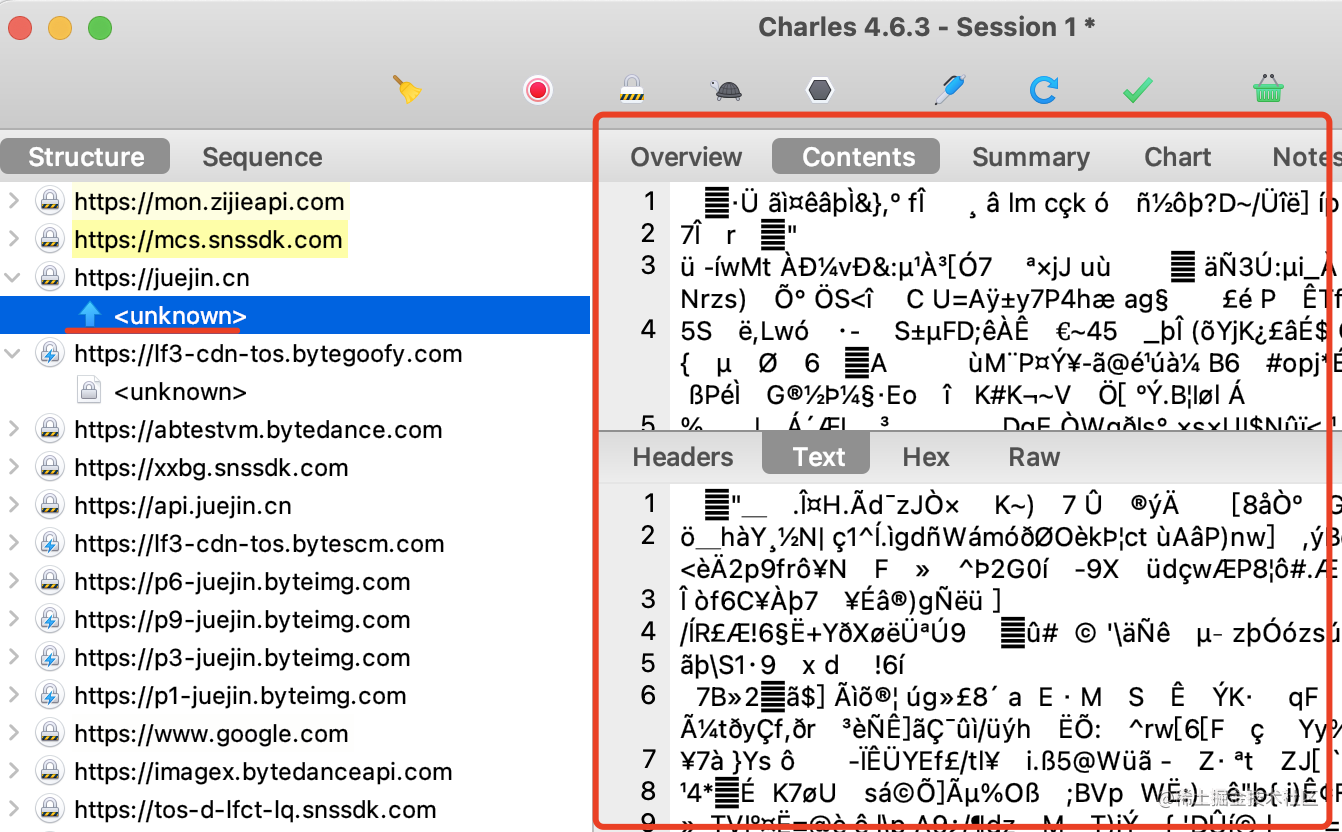
Task: Toggle recording with the red record button
Action: [x=538, y=91]
